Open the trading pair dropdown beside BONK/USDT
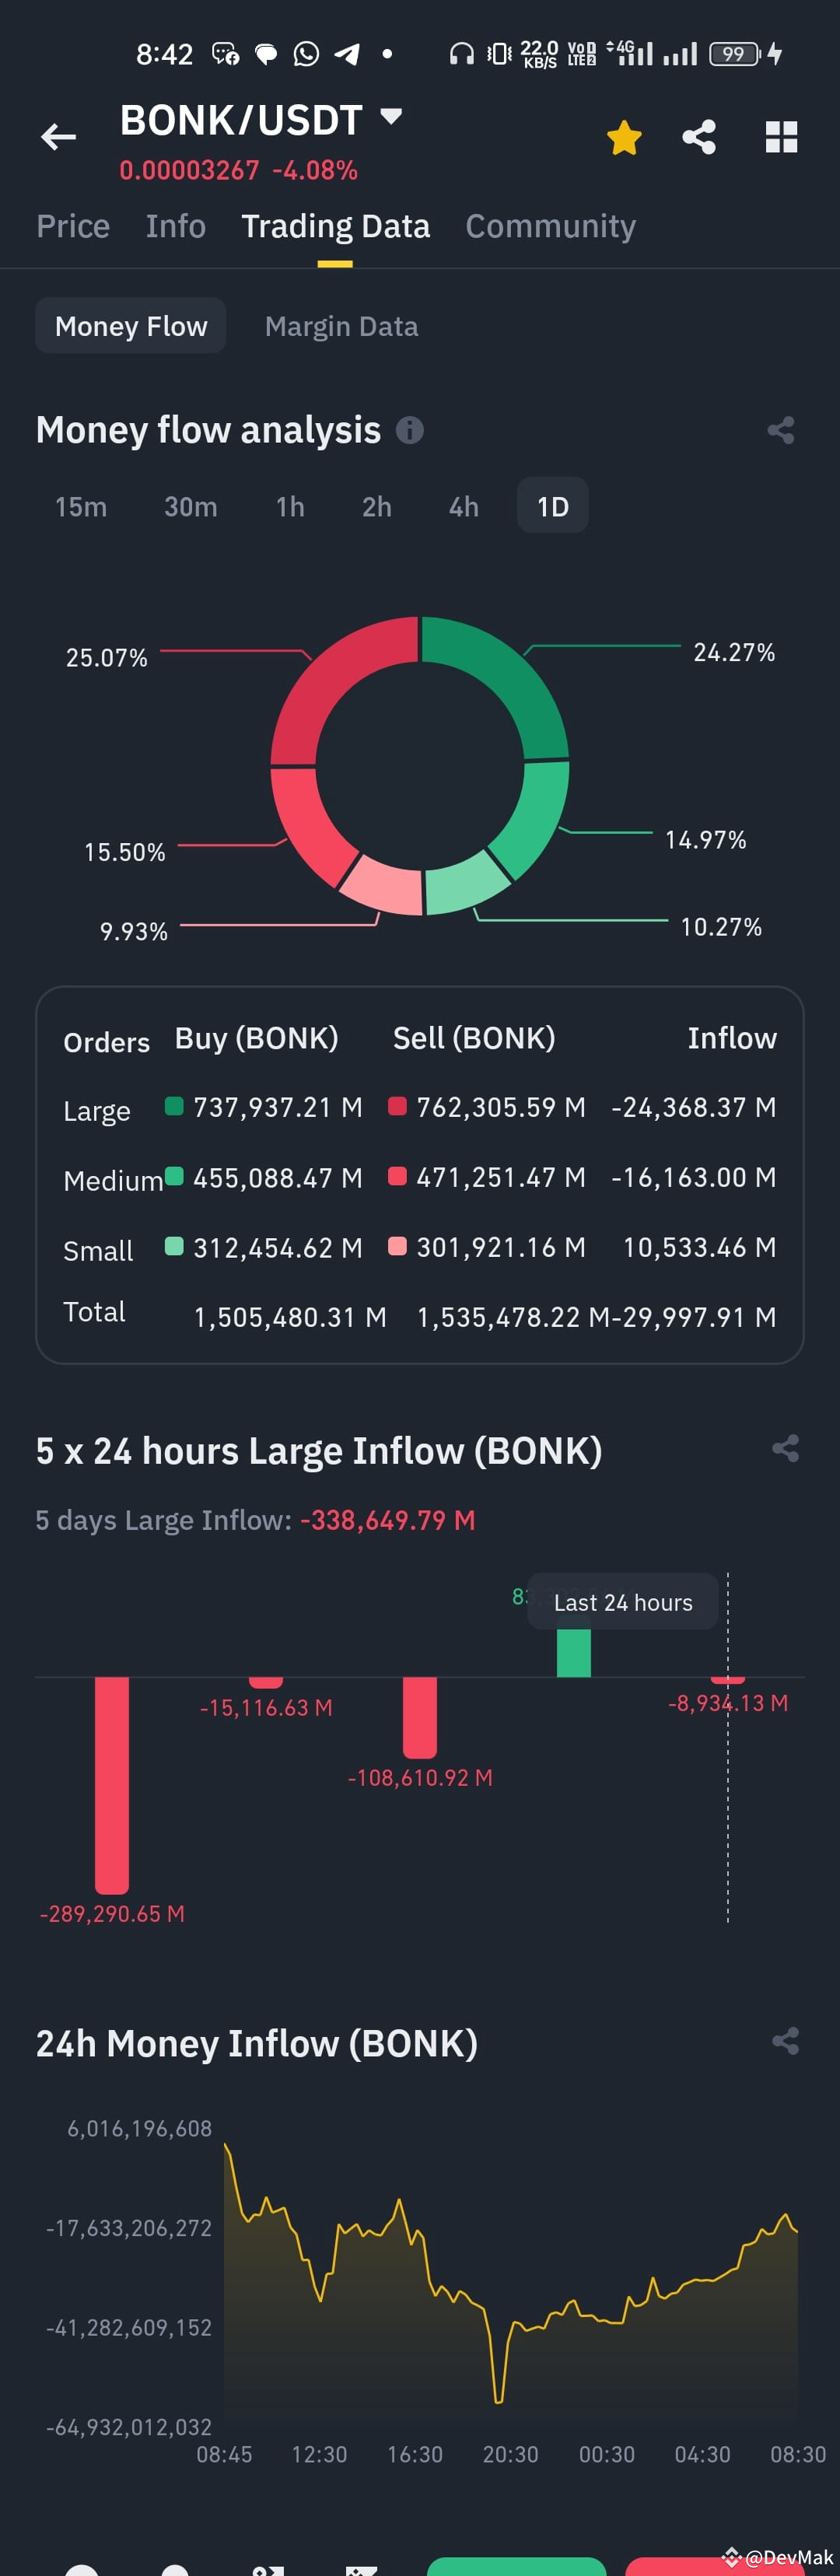840x2576 pixels. (391, 115)
